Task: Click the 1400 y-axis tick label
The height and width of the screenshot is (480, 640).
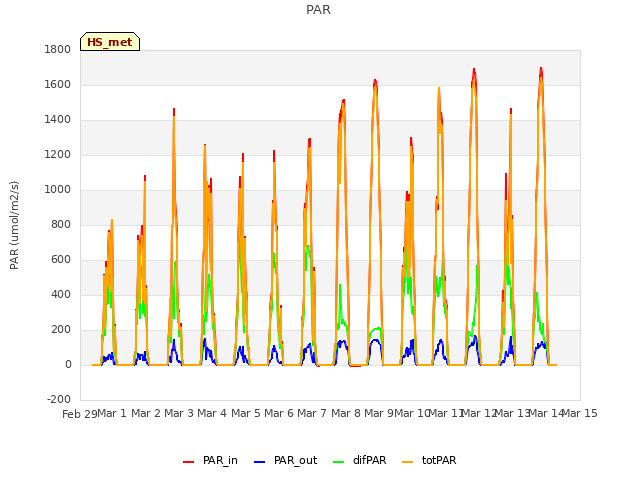Action: pyautogui.click(x=58, y=120)
